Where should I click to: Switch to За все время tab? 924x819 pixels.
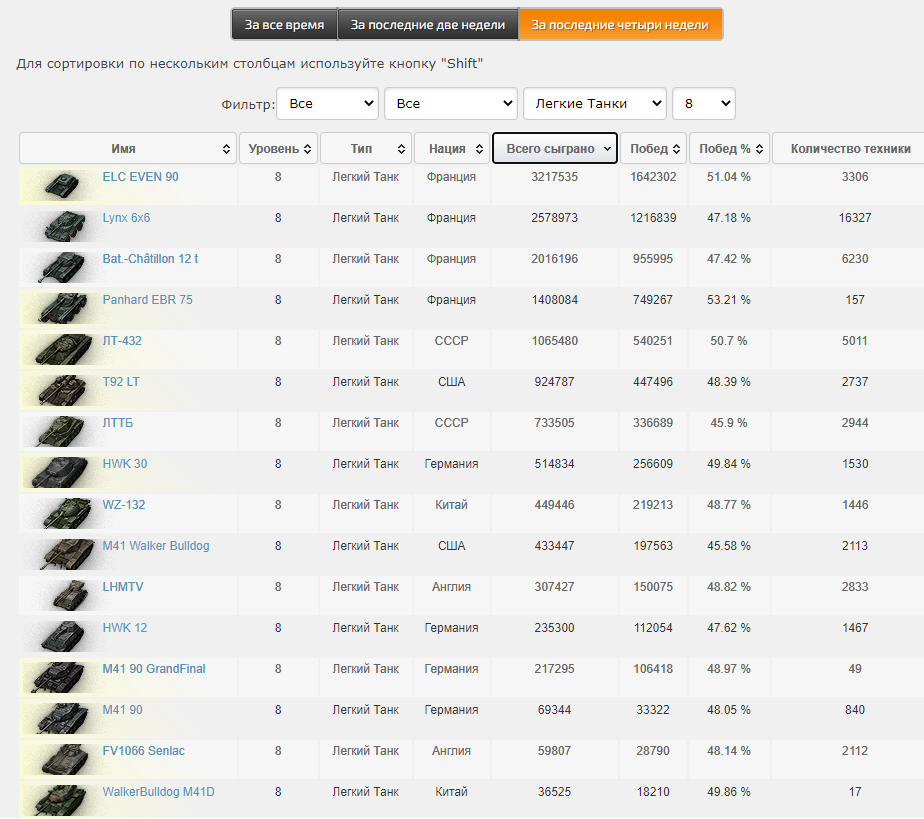click(x=284, y=25)
